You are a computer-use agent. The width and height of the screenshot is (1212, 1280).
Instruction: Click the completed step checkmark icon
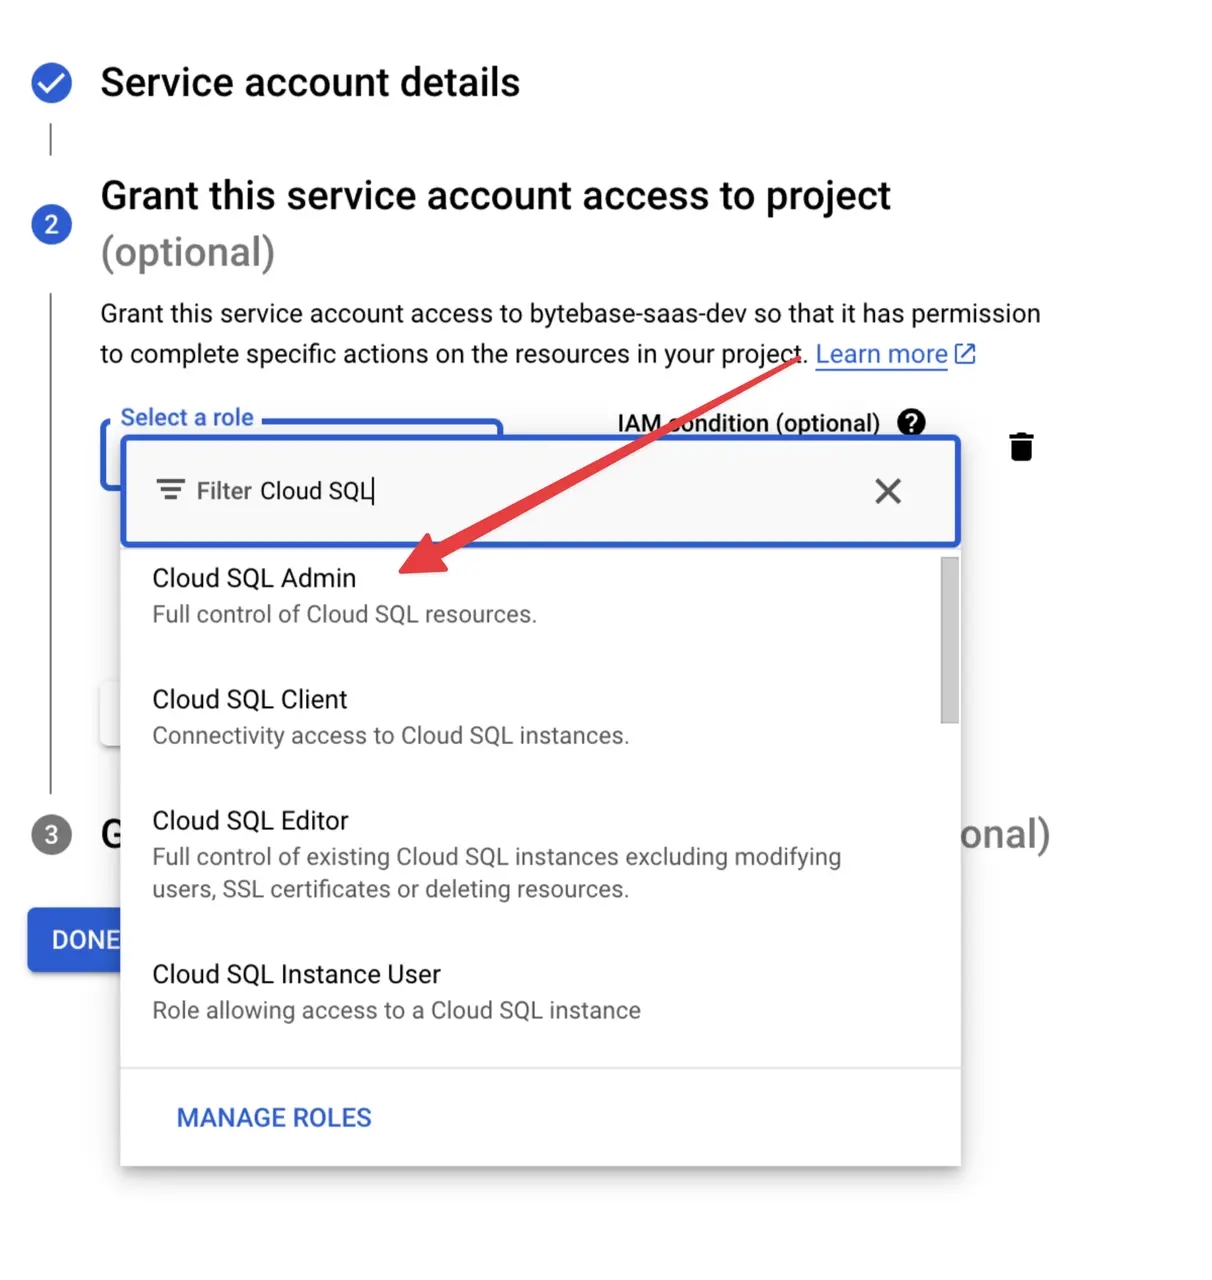[x=51, y=83]
